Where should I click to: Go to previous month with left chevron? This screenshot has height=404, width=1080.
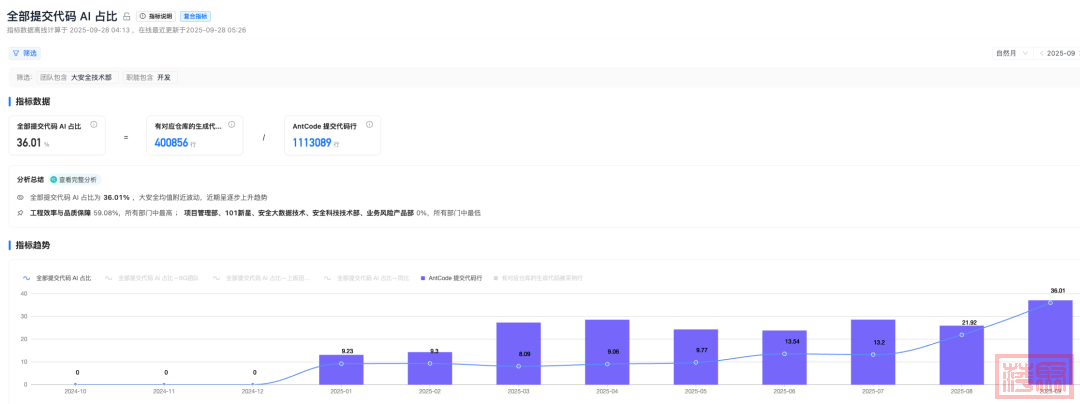click(1041, 53)
